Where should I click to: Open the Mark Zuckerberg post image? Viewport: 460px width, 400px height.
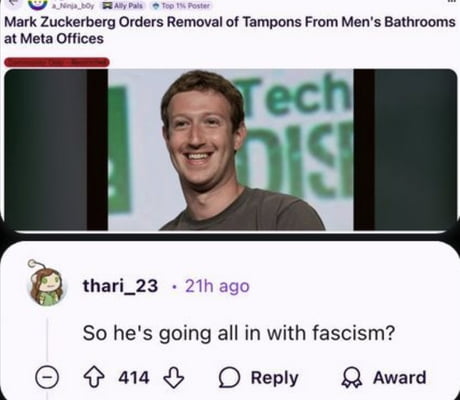click(230, 150)
